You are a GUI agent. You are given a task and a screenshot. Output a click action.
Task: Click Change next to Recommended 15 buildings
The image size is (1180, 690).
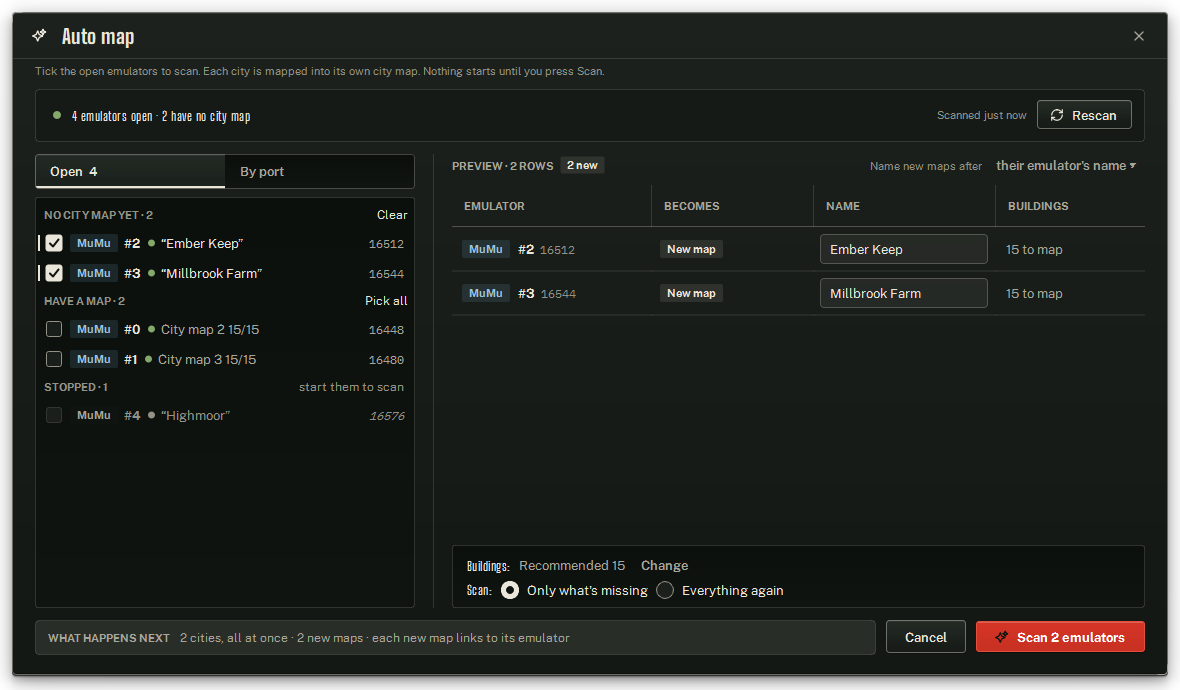665,566
